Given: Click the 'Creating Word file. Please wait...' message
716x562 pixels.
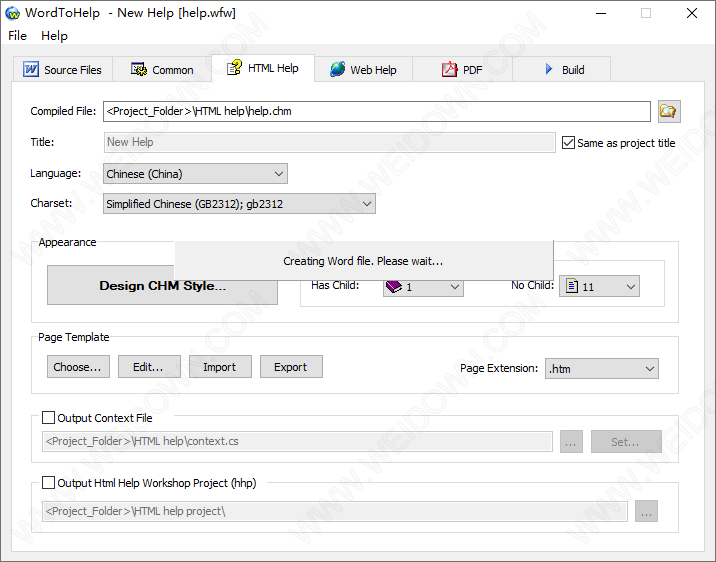Looking at the screenshot, I should tap(363, 261).
